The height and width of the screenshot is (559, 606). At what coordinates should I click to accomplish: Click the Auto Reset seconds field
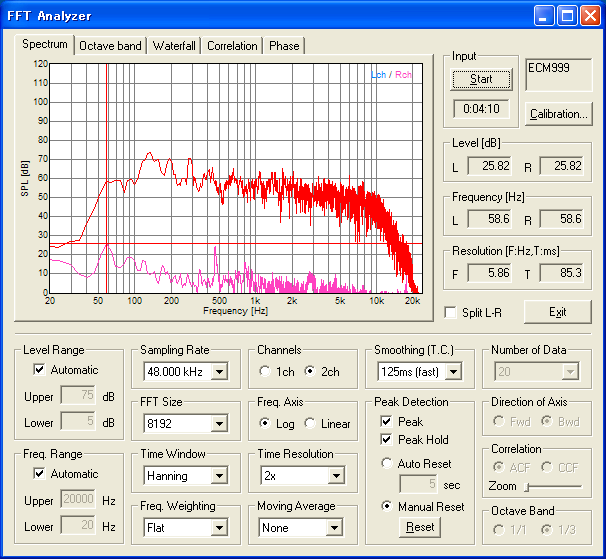pyautogui.click(x=419, y=484)
